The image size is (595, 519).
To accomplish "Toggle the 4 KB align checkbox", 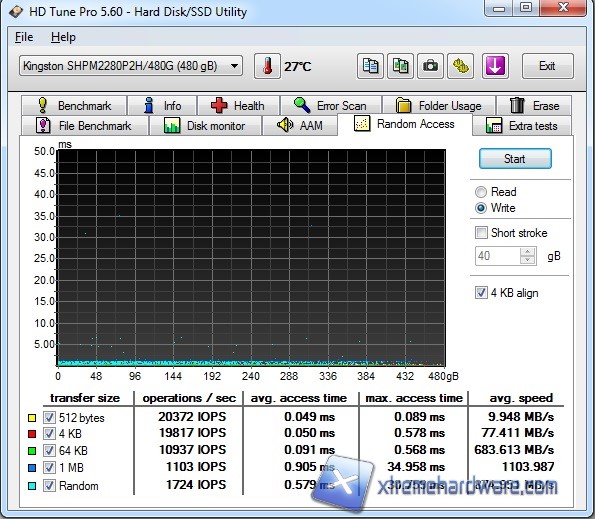I will 482,293.
